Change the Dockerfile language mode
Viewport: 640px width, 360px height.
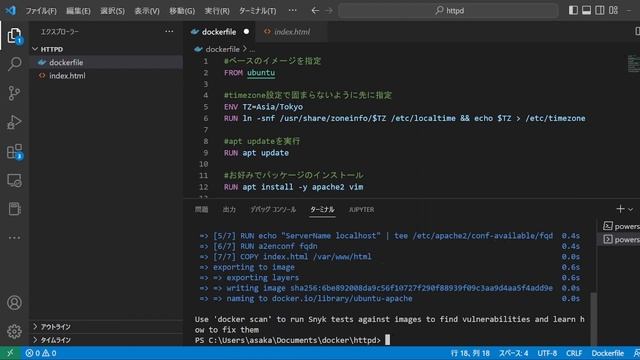(608, 353)
